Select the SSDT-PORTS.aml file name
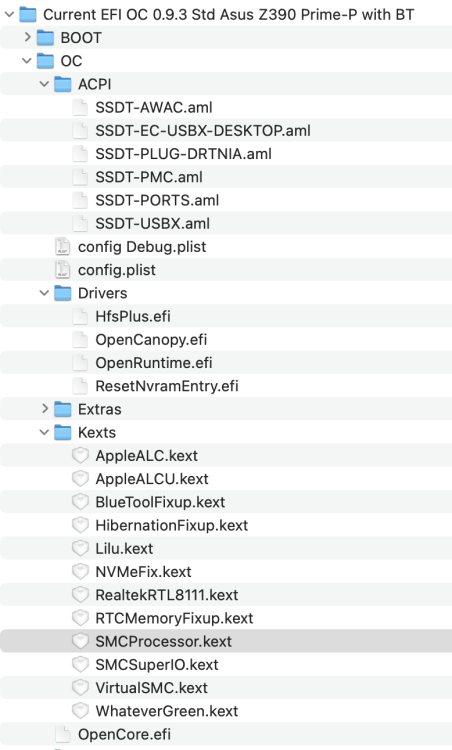452x750 pixels. [157, 200]
